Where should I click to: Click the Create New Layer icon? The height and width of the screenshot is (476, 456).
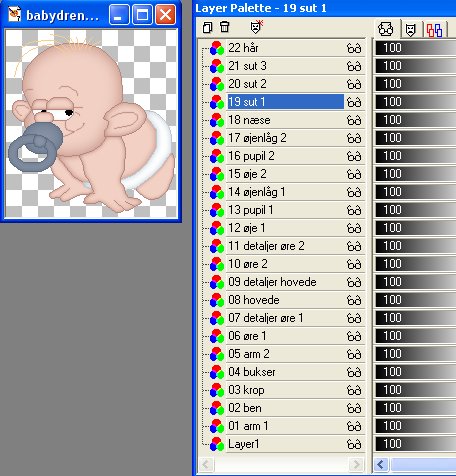click(207, 27)
